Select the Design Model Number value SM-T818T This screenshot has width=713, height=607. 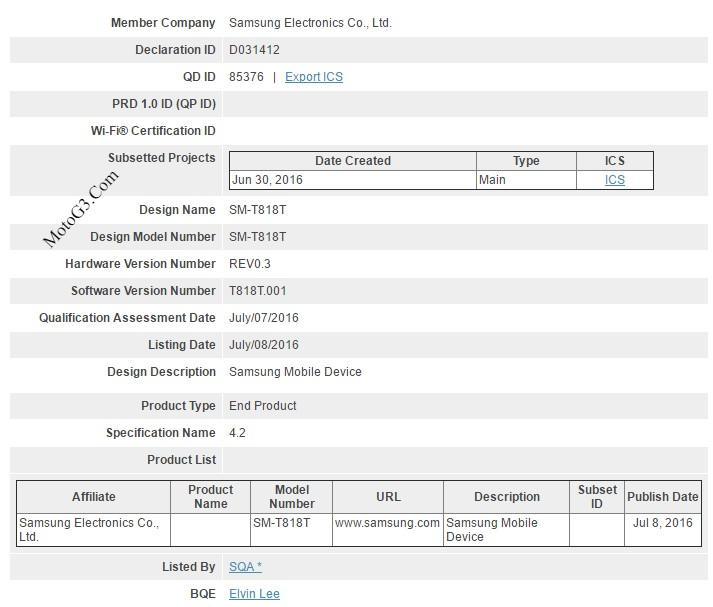(x=257, y=236)
